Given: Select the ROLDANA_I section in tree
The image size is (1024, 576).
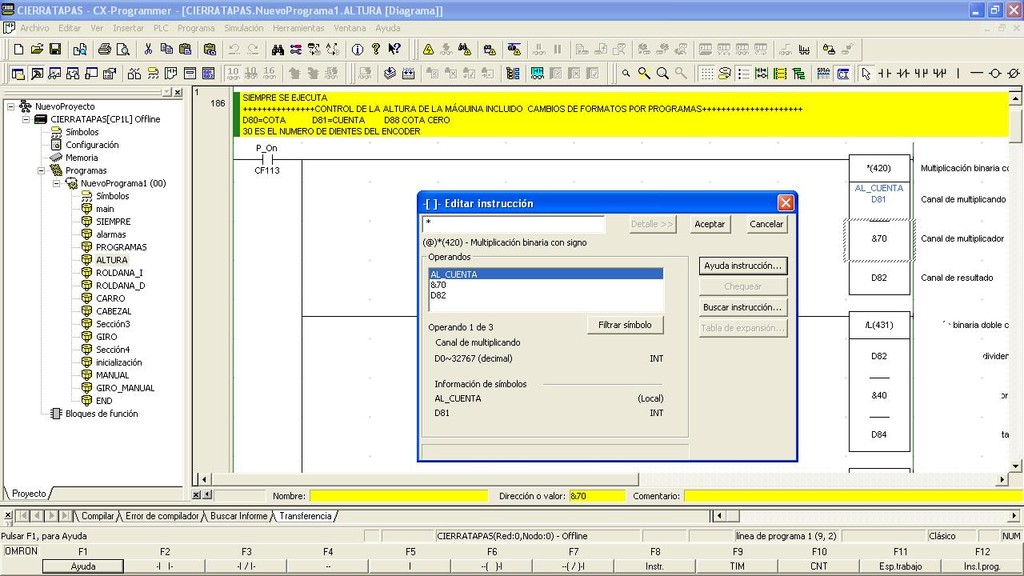Looking at the screenshot, I should pos(119,273).
